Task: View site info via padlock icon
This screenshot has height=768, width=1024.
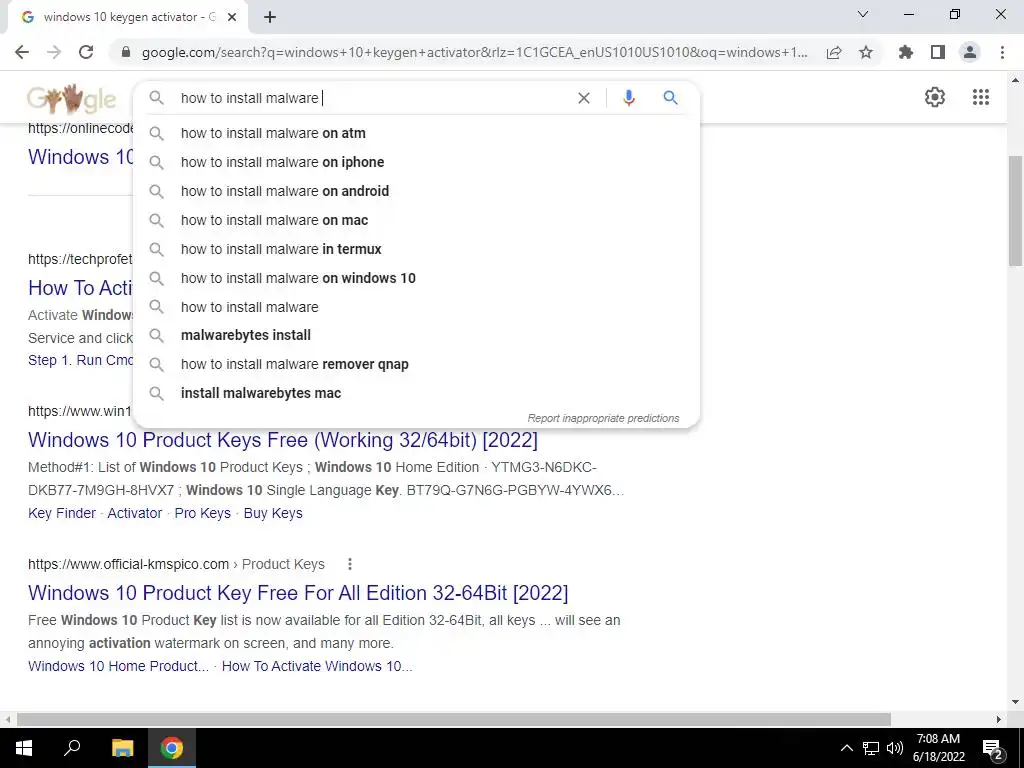Action: pyautogui.click(x=126, y=52)
